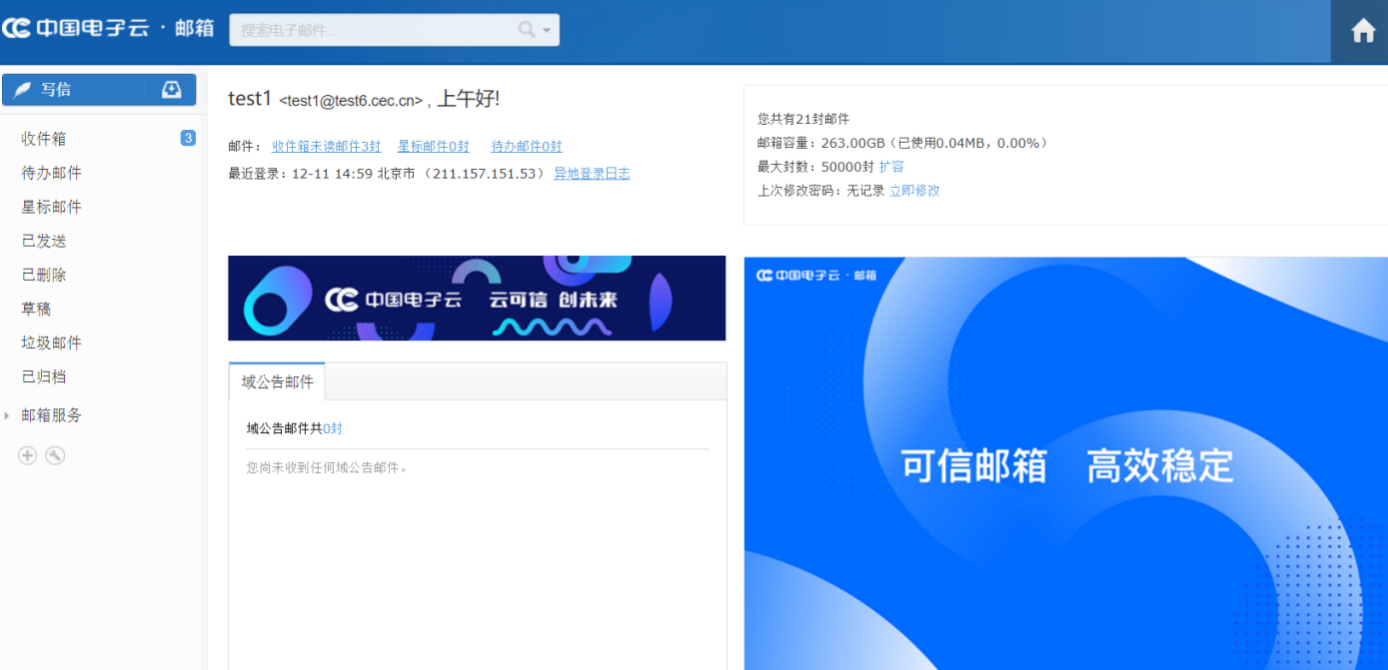This screenshot has height=670, width=1388.
Task: Click the search magnifier icon
Action: 527,30
